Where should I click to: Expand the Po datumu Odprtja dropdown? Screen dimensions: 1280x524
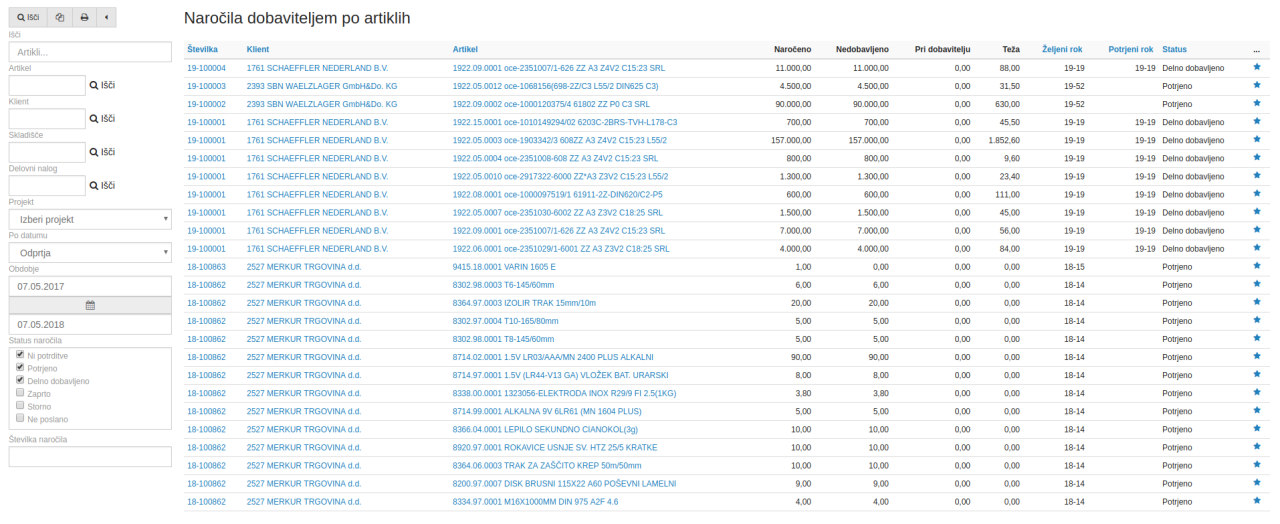point(90,252)
